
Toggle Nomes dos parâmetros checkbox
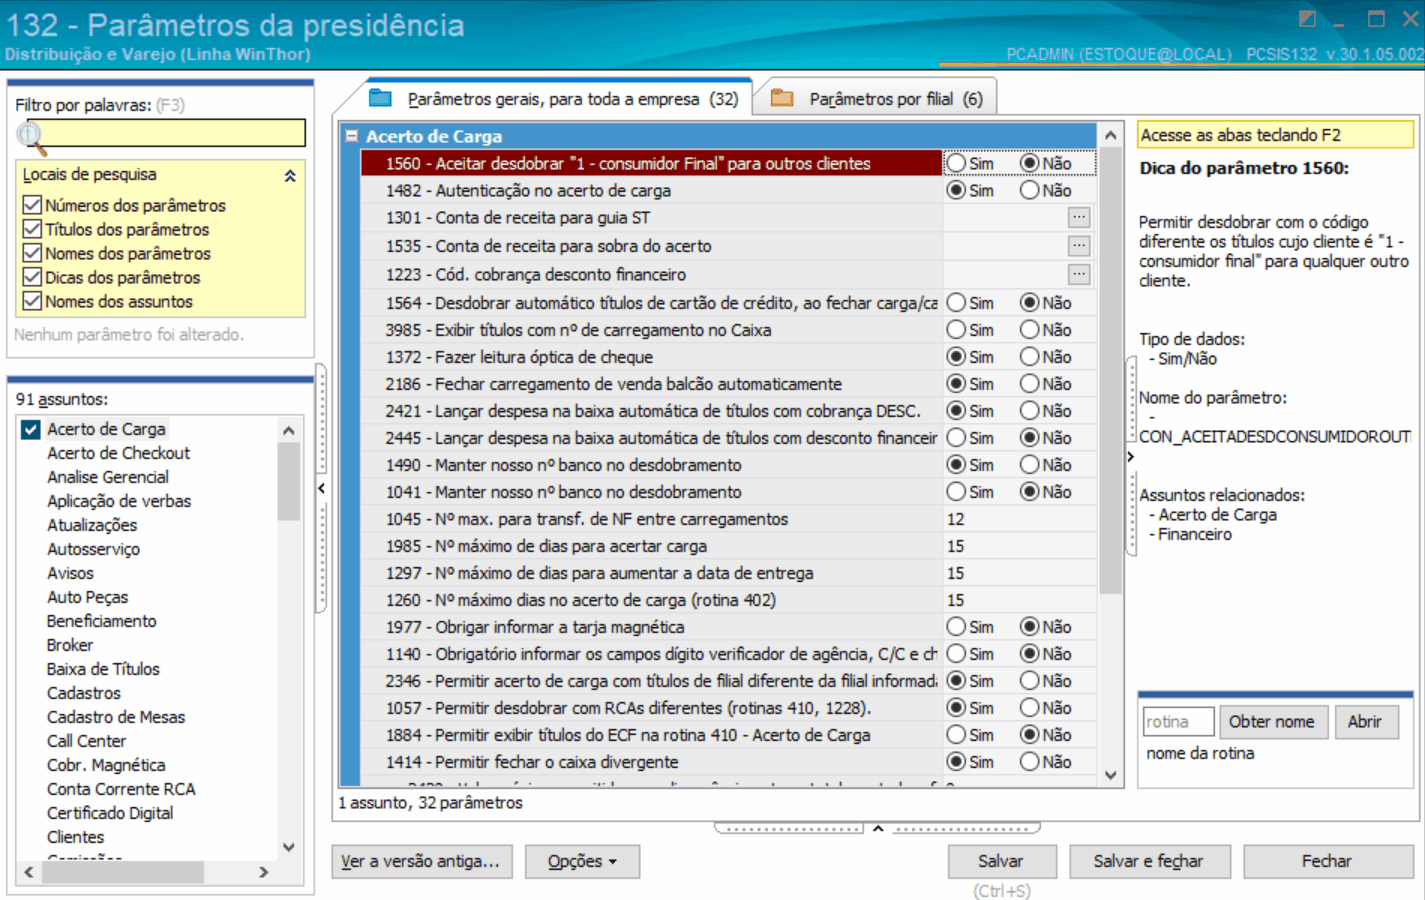(32, 253)
